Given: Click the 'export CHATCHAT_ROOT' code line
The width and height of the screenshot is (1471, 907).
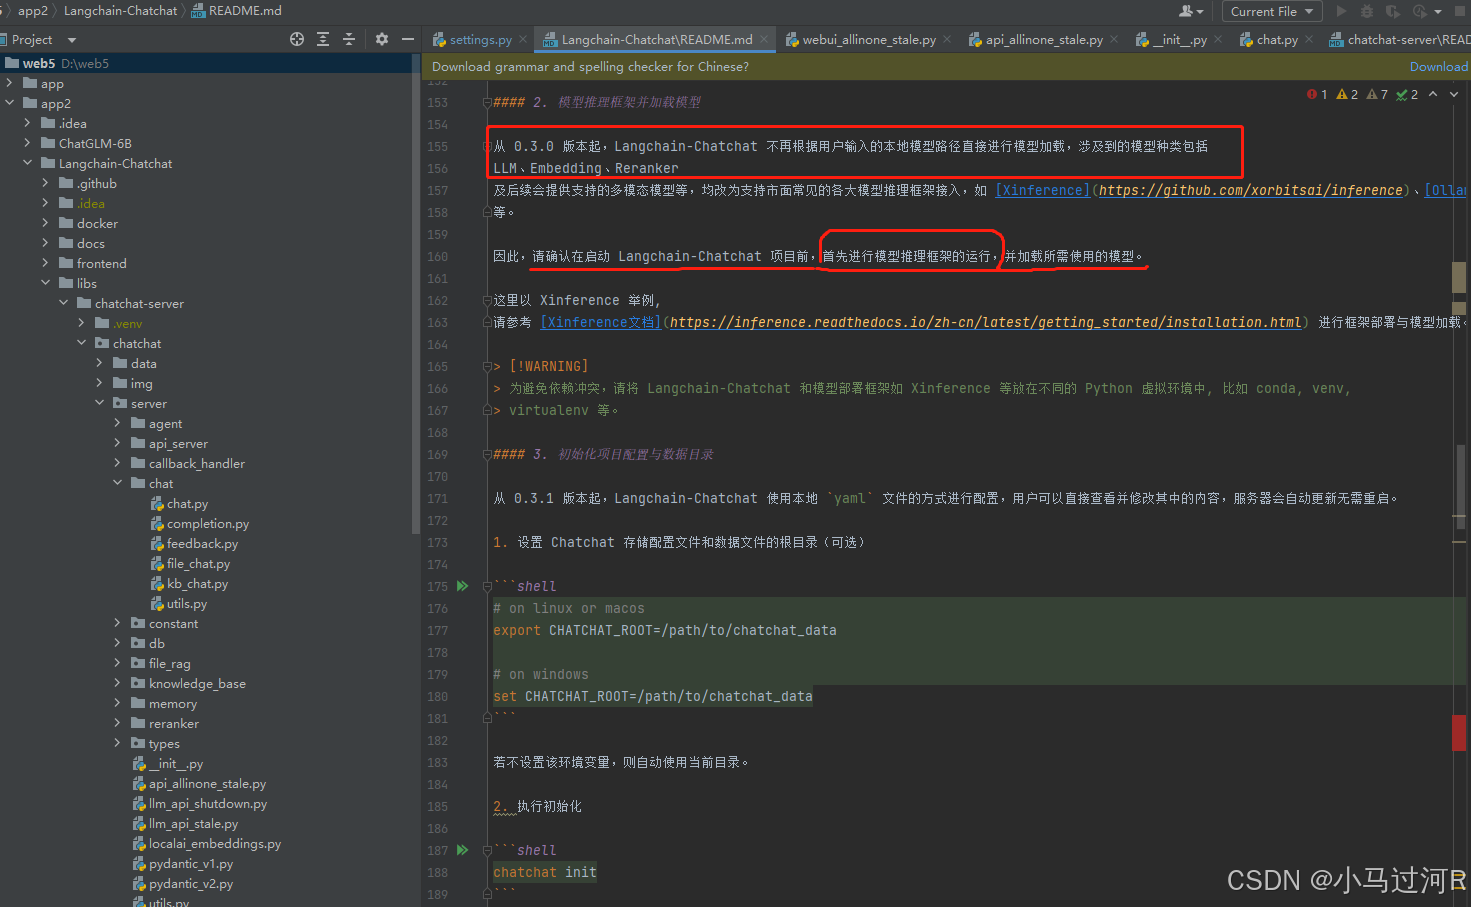Looking at the screenshot, I should 665,630.
